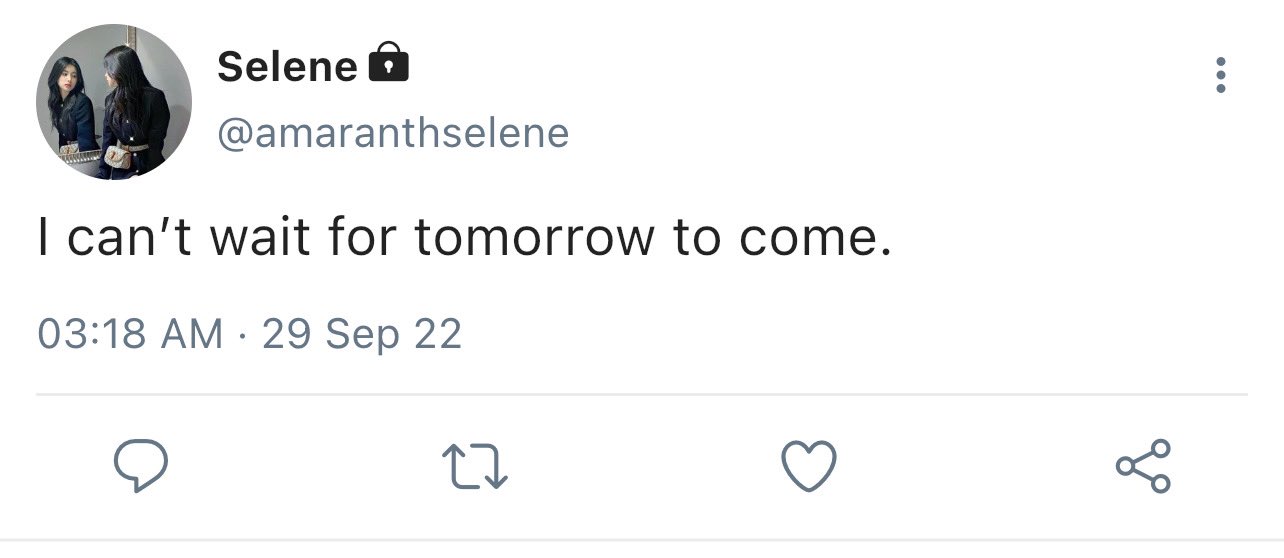Click the 03:18 AM timestamp
Screen dimensions: 1284x558
tap(130, 333)
